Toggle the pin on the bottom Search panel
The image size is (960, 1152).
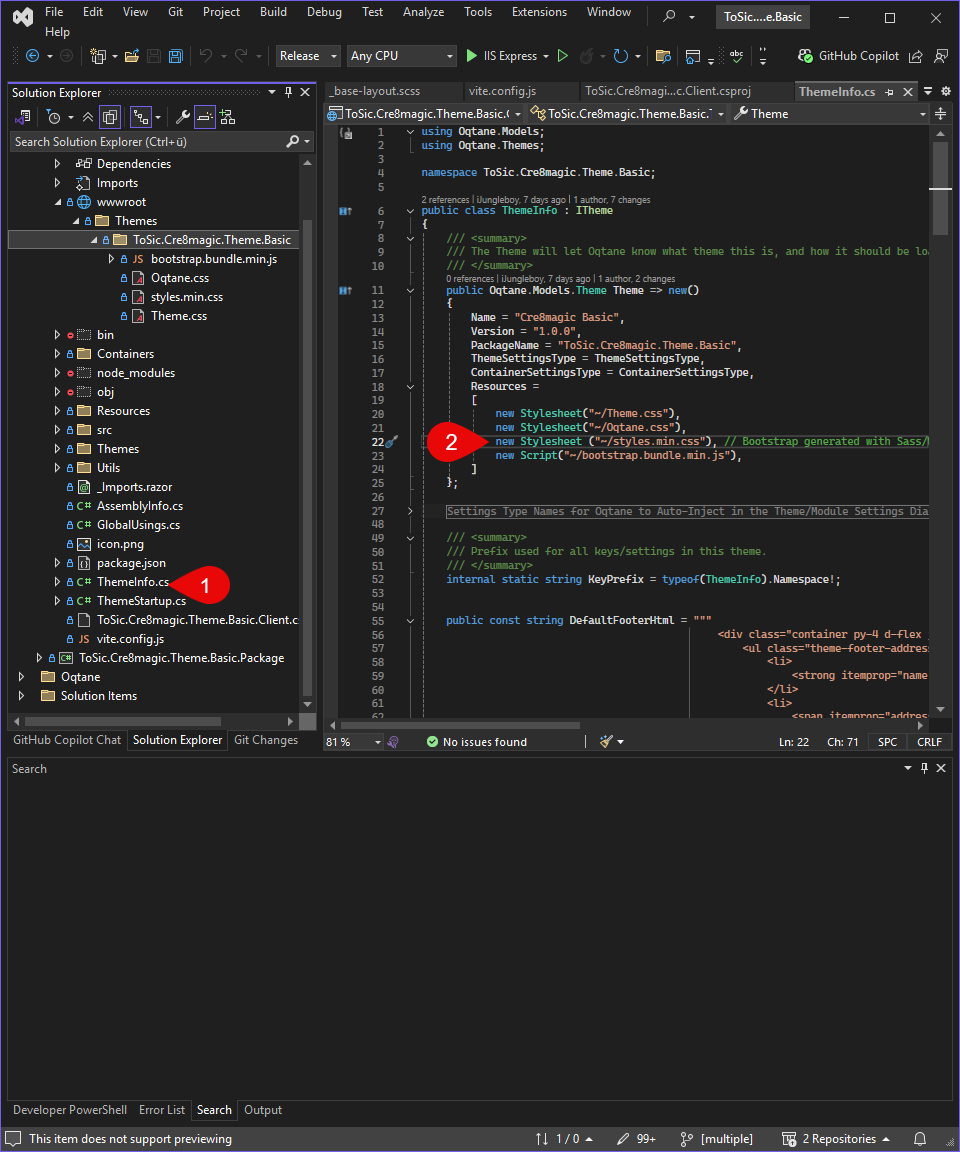924,768
